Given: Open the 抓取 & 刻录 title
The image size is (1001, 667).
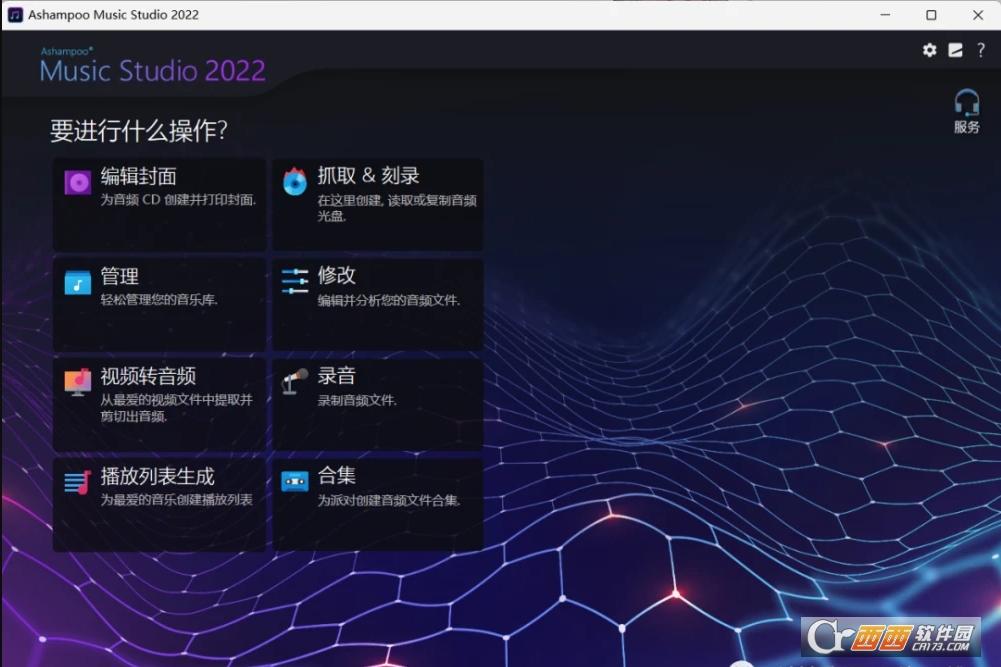Looking at the screenshot, I should 368,176.
